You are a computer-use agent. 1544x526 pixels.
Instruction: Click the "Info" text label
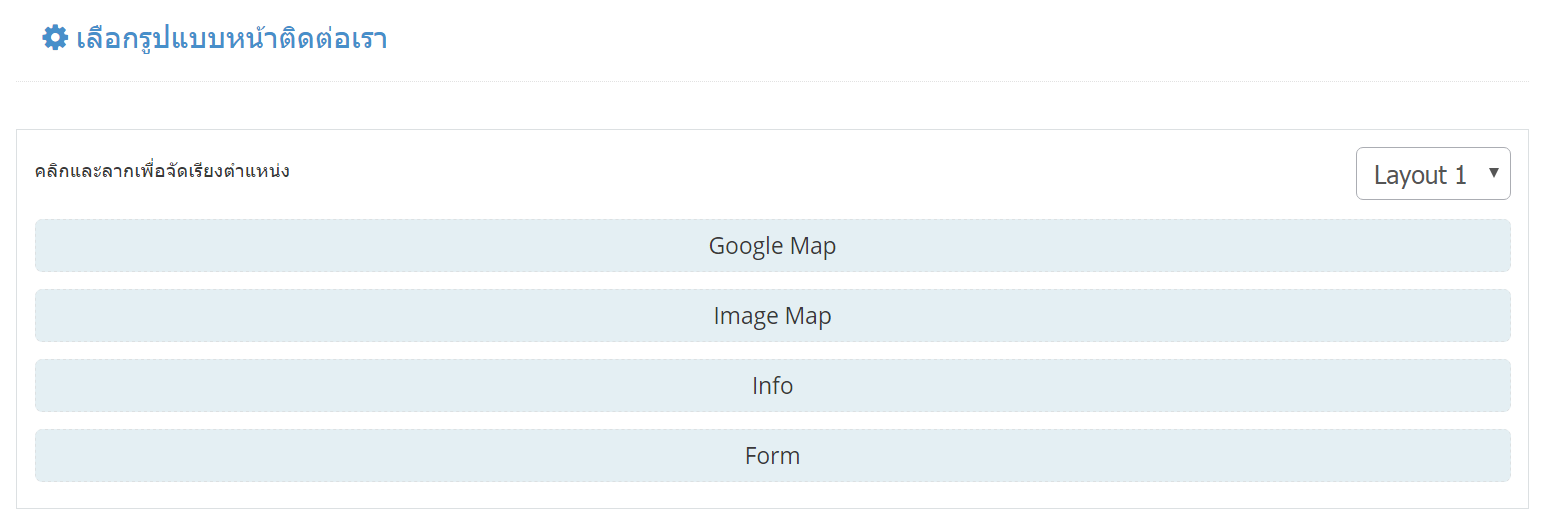tap(772, 386)
